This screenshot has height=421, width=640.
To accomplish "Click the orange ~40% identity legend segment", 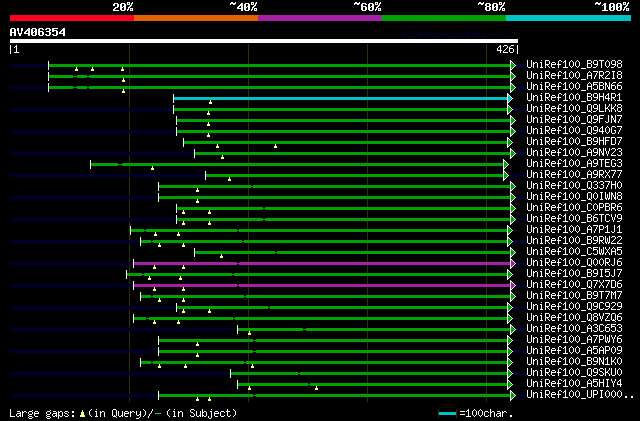I will coord(196,18).
